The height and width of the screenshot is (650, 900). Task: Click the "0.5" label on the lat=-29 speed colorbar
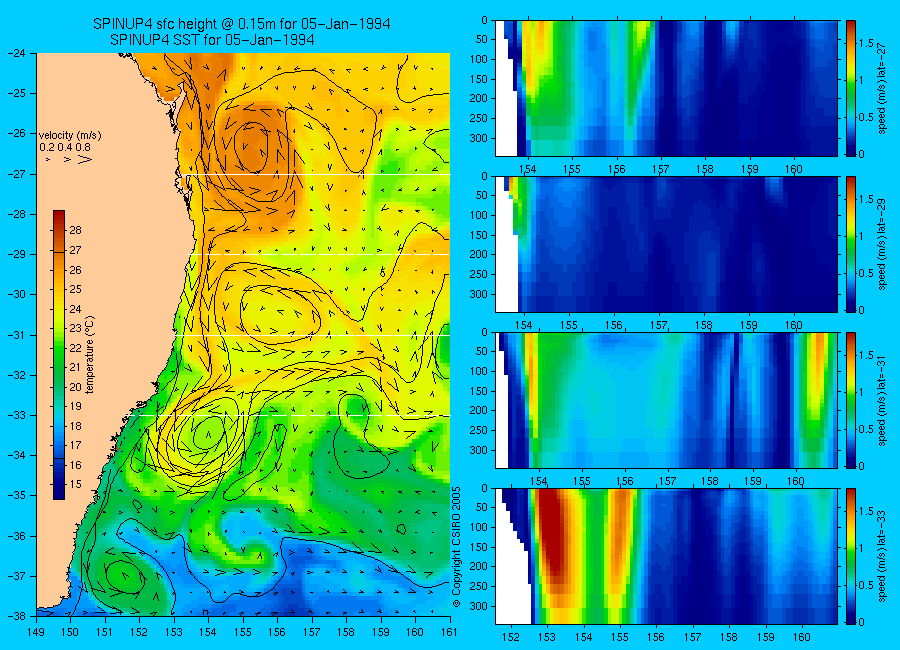pos(866,273)
